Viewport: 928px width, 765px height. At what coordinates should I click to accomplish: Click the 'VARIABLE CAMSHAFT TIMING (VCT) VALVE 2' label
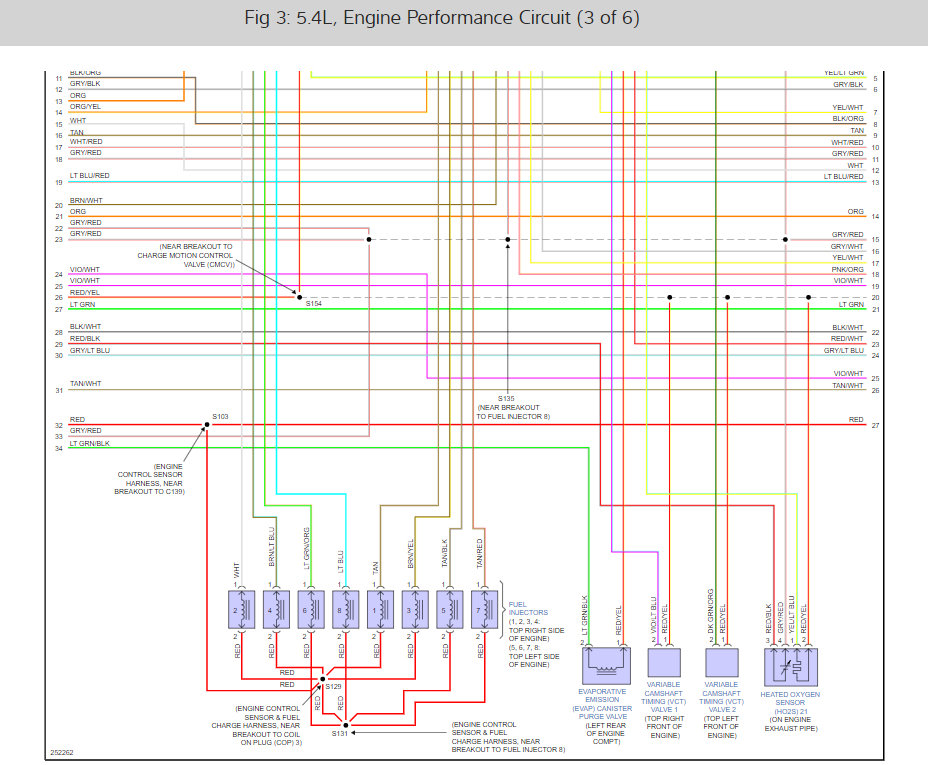pos(721,697)
